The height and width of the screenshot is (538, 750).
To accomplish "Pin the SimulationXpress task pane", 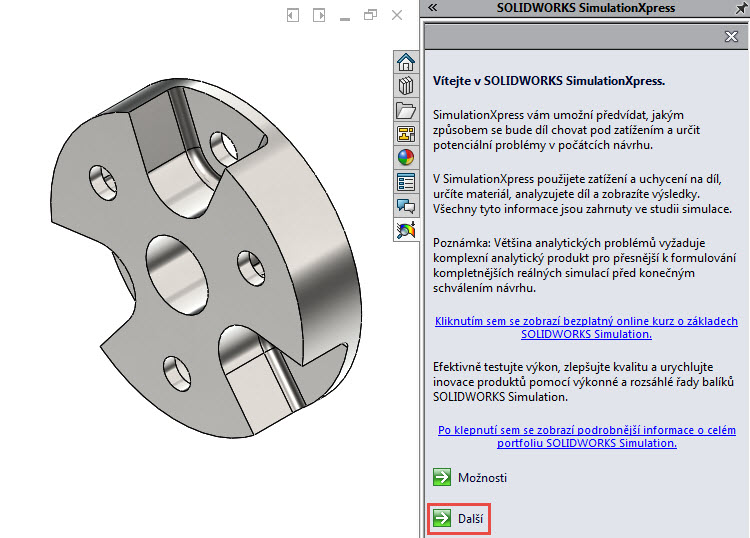I will pos(742,9).
